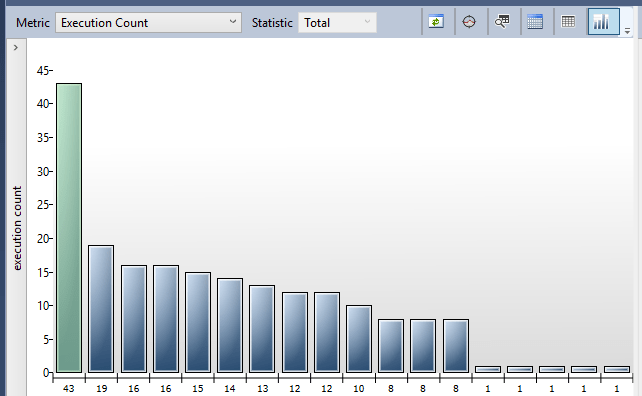Image resolution: width=642 pixels, height=396 pixels.
Task: Click the y-axis tick label 20
Action: pos(43,238)
